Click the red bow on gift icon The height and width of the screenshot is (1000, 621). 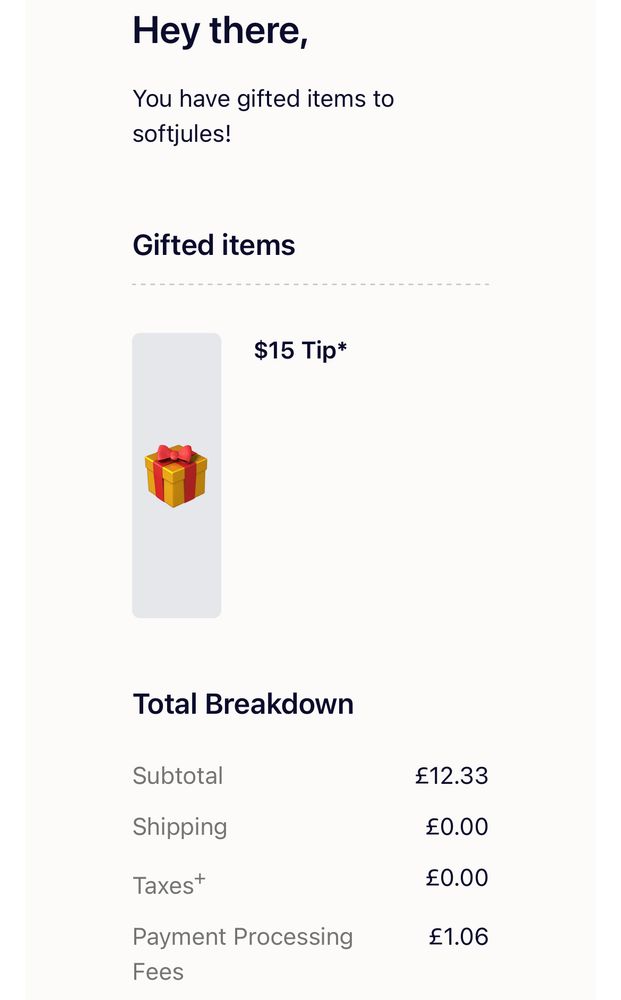click(175, 454)
